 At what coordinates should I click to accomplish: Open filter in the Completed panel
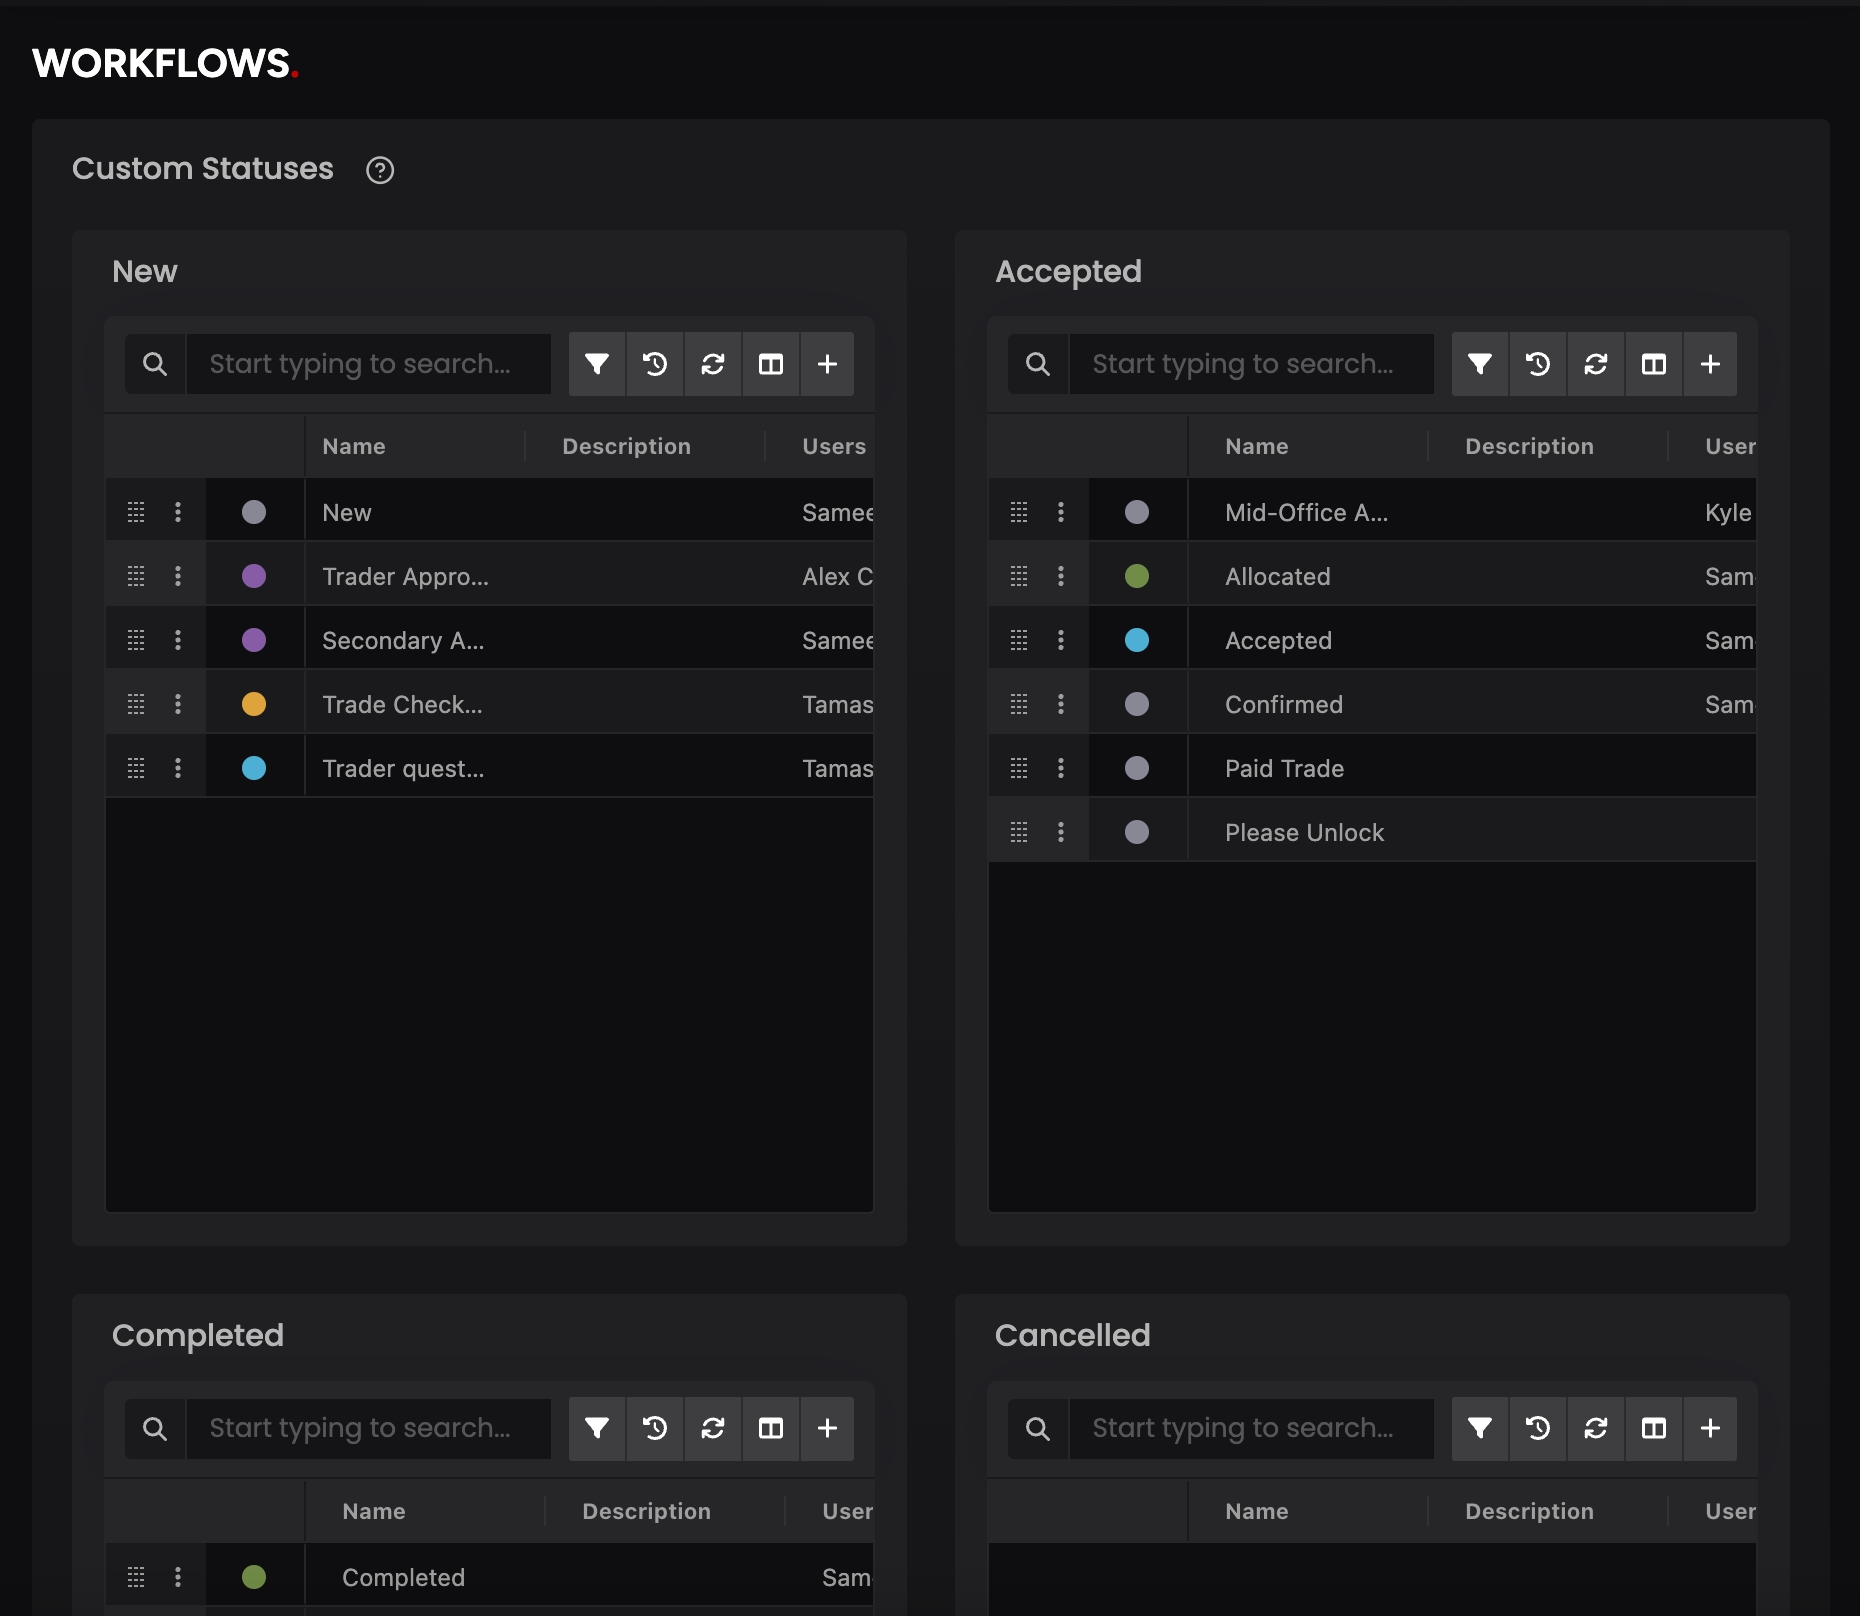597,1428
